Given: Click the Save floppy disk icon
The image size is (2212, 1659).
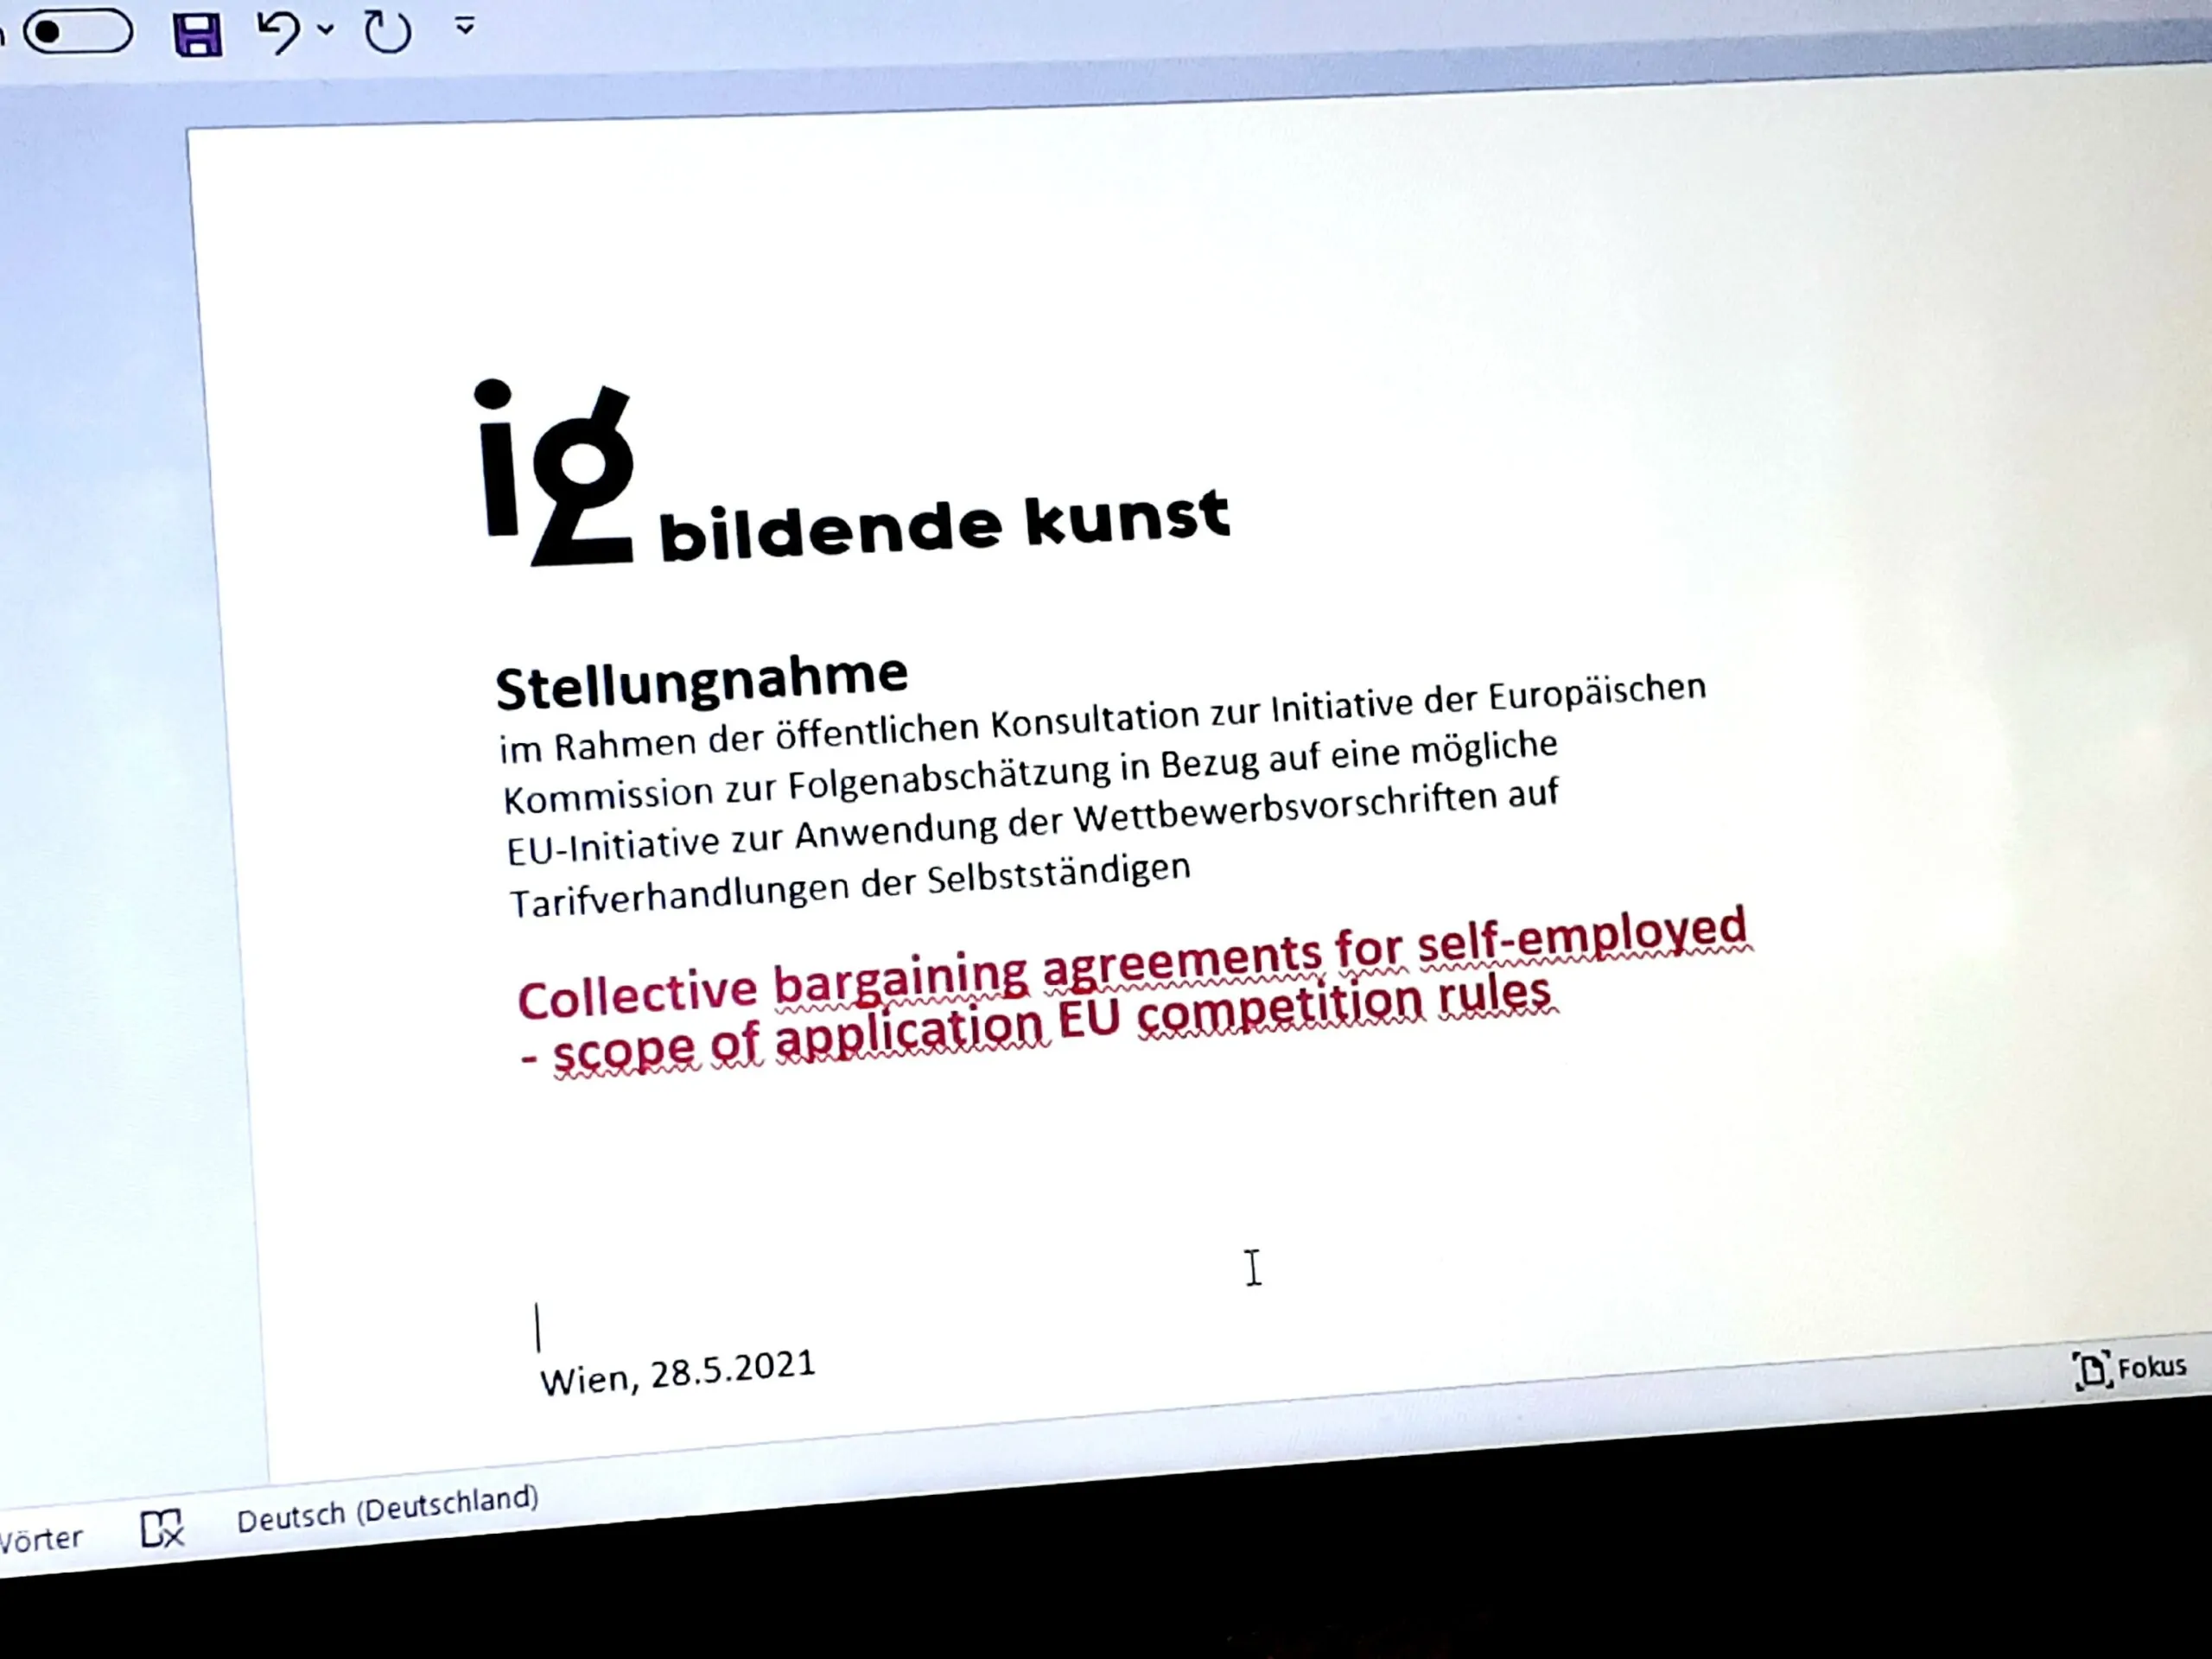Looking at the screenshot, I should point(197,34).
